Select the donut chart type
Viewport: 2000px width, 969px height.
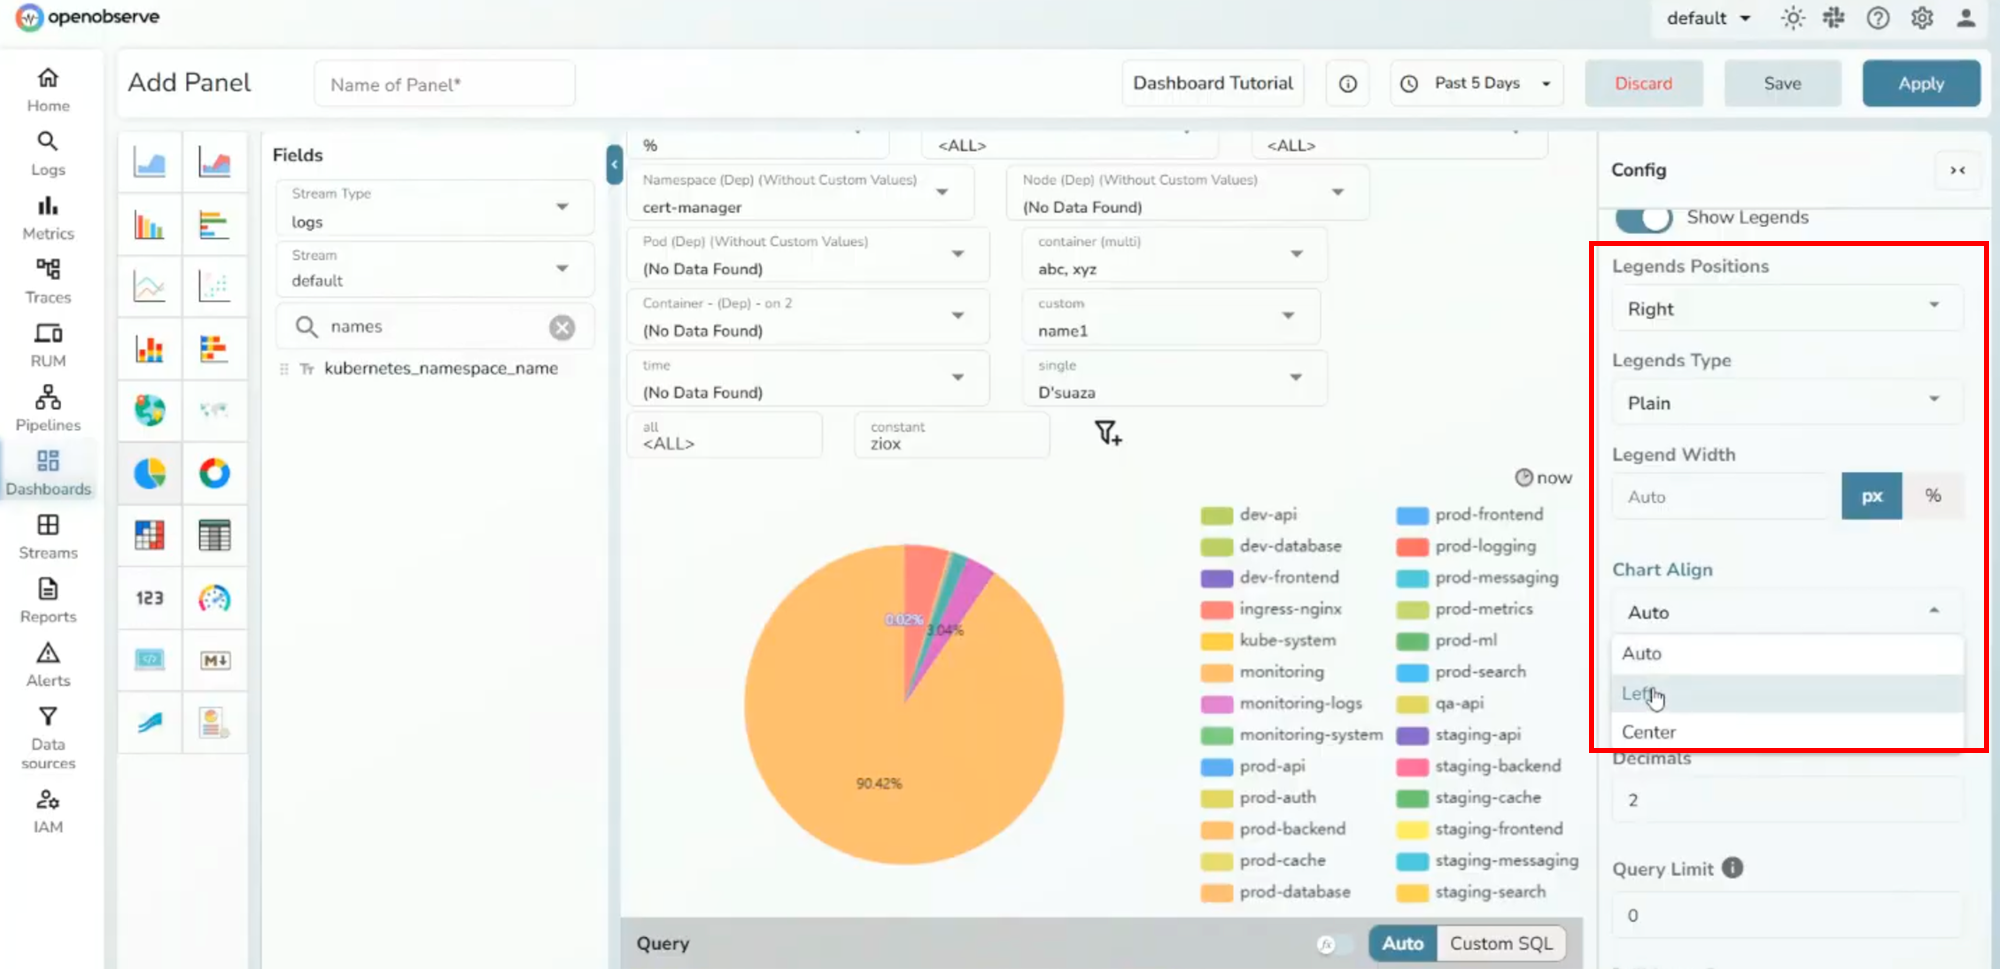pyautogui.click(x=215, y=474)
